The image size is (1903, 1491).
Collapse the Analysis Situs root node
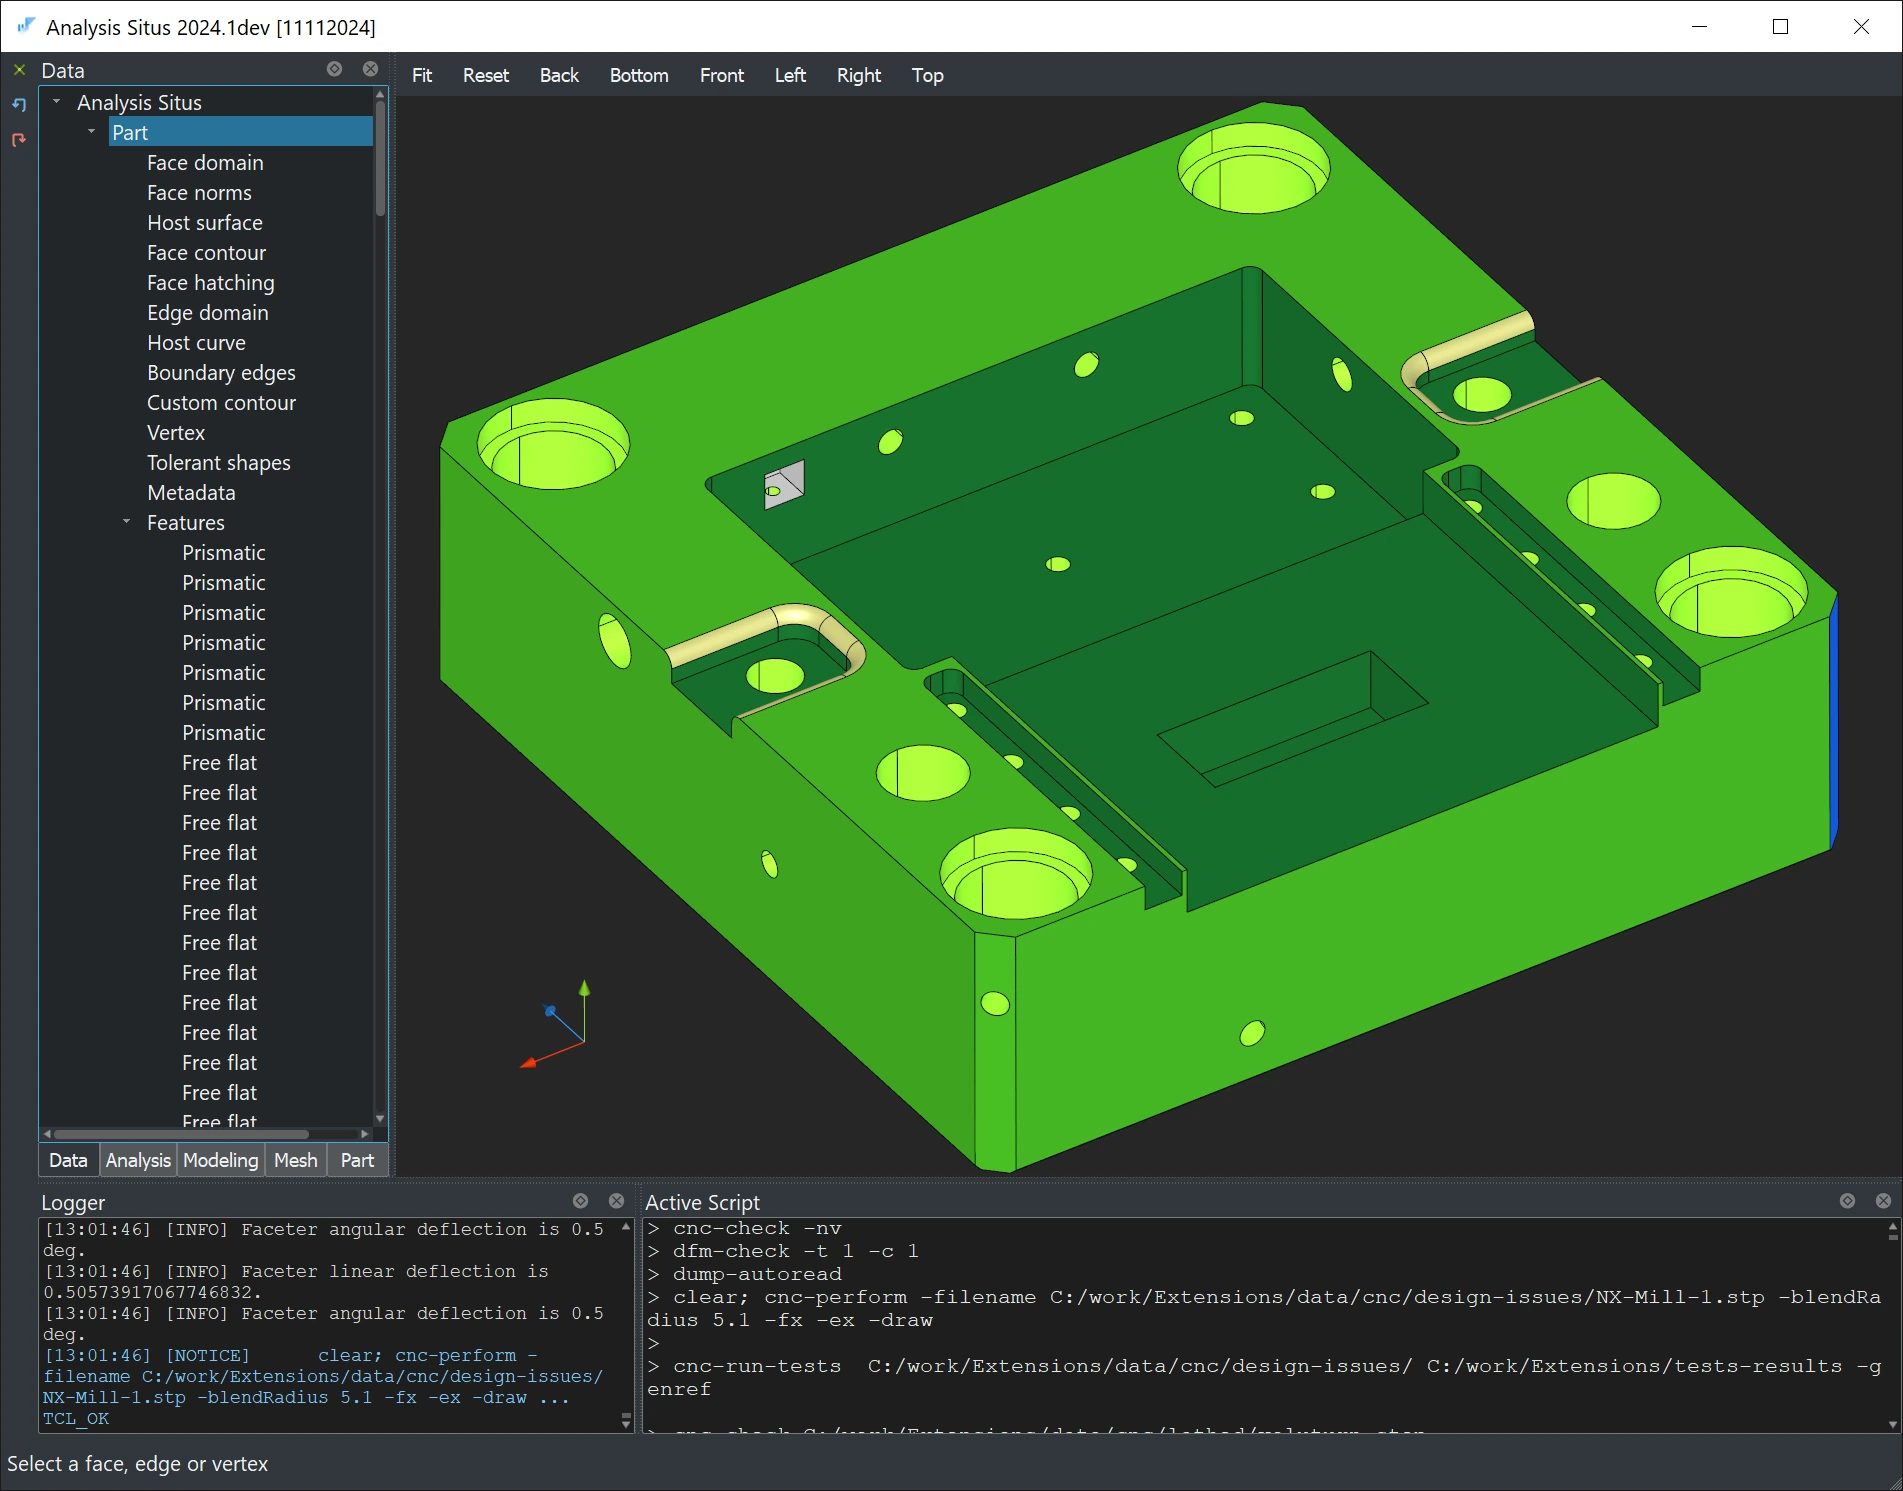point(57,102)
